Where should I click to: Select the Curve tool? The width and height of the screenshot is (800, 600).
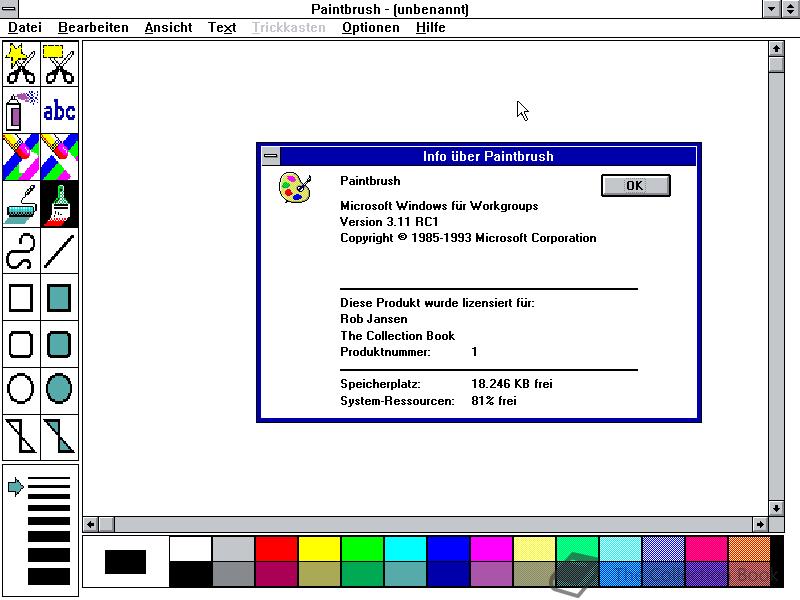pos(20,250)
